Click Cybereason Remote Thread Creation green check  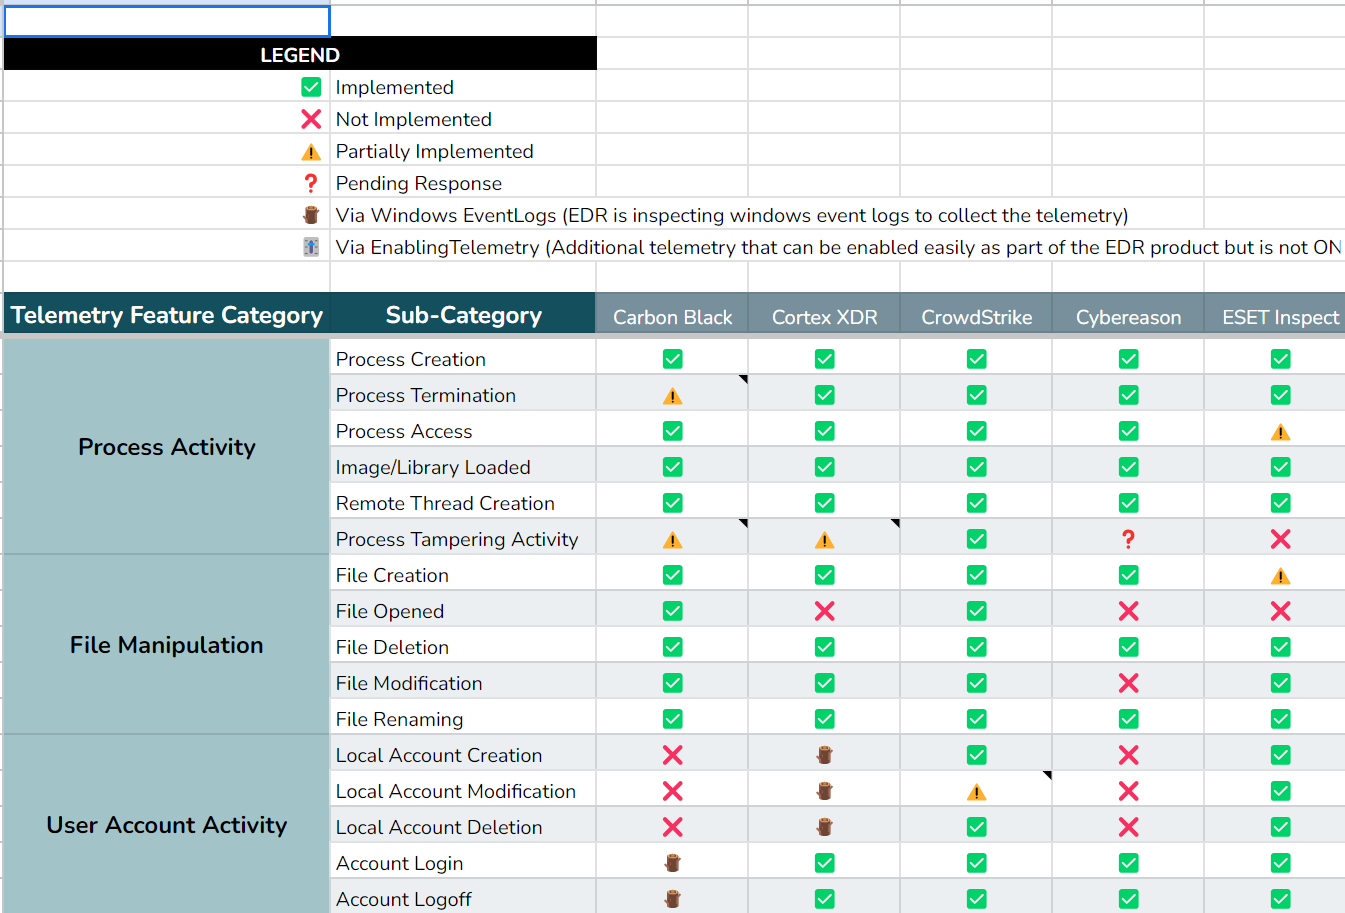point(1129,503)
